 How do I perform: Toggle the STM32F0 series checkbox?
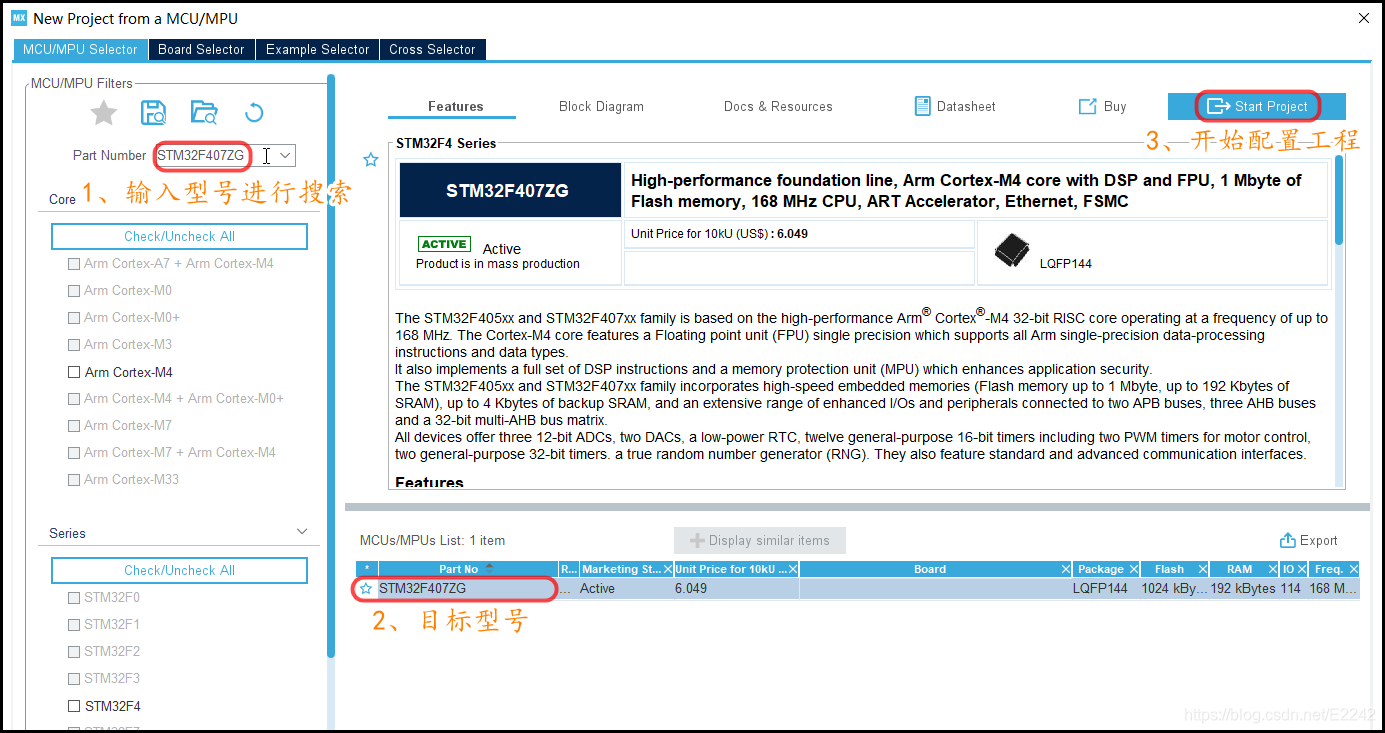[x=73, y=598]
